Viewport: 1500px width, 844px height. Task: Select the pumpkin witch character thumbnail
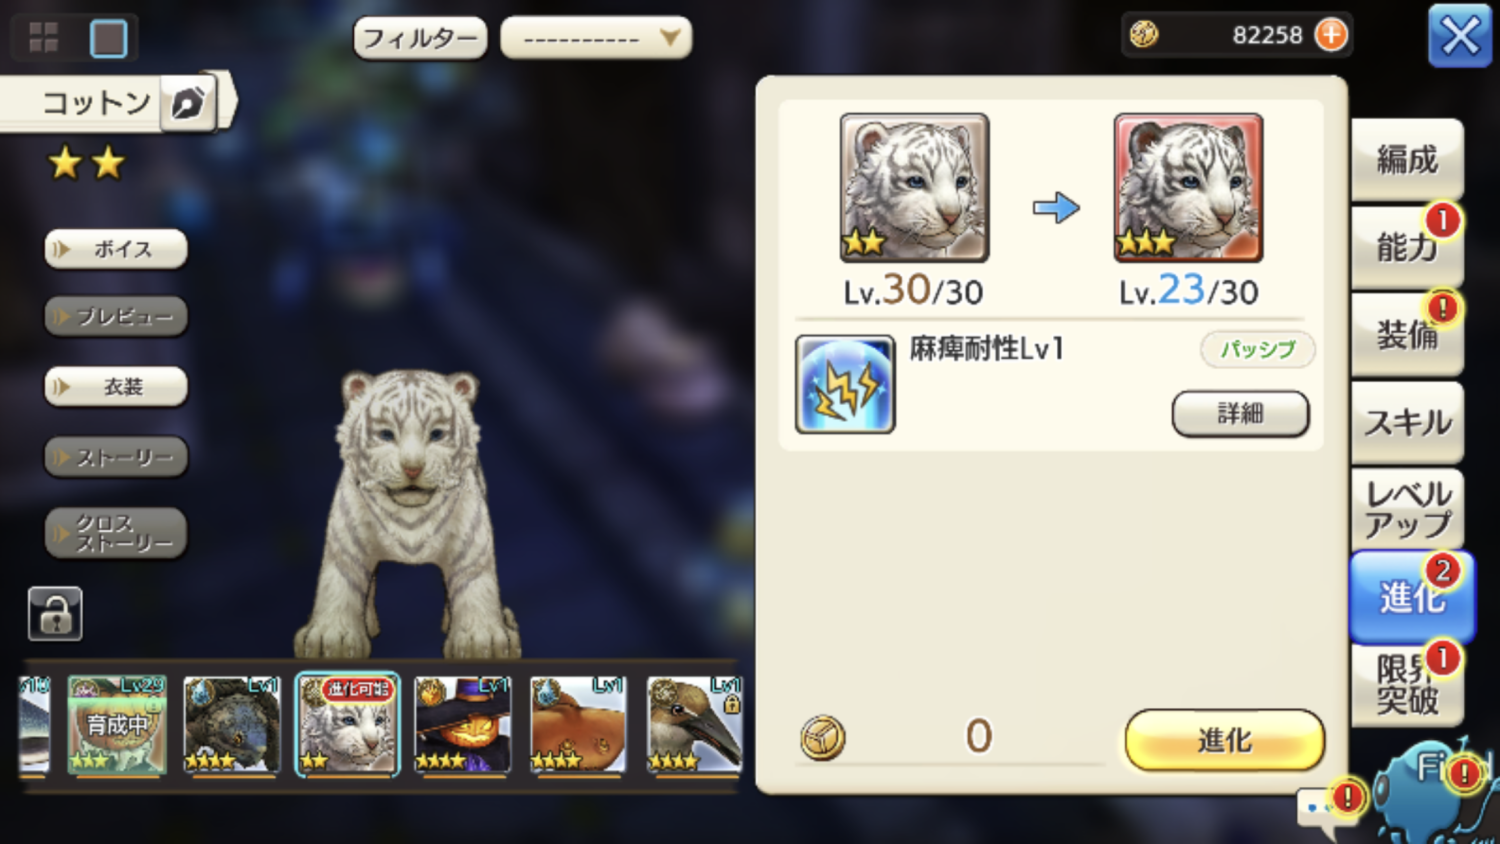pos(463,725)
